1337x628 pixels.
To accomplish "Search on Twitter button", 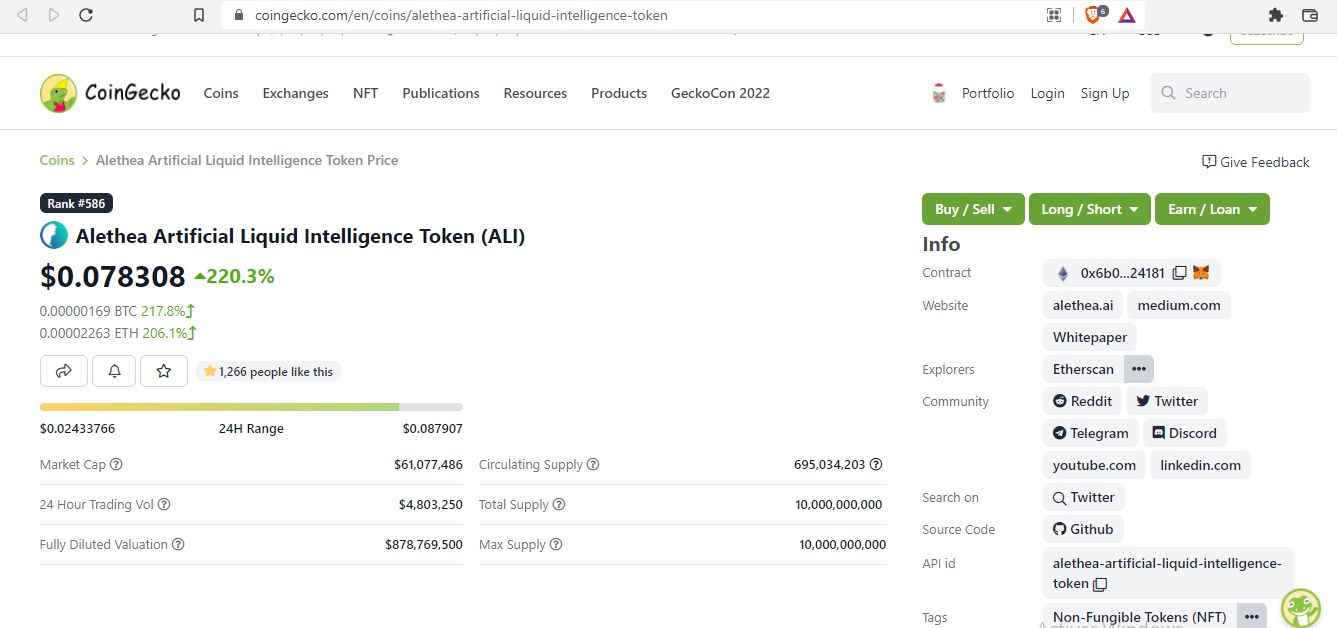I will [1083, 497].
